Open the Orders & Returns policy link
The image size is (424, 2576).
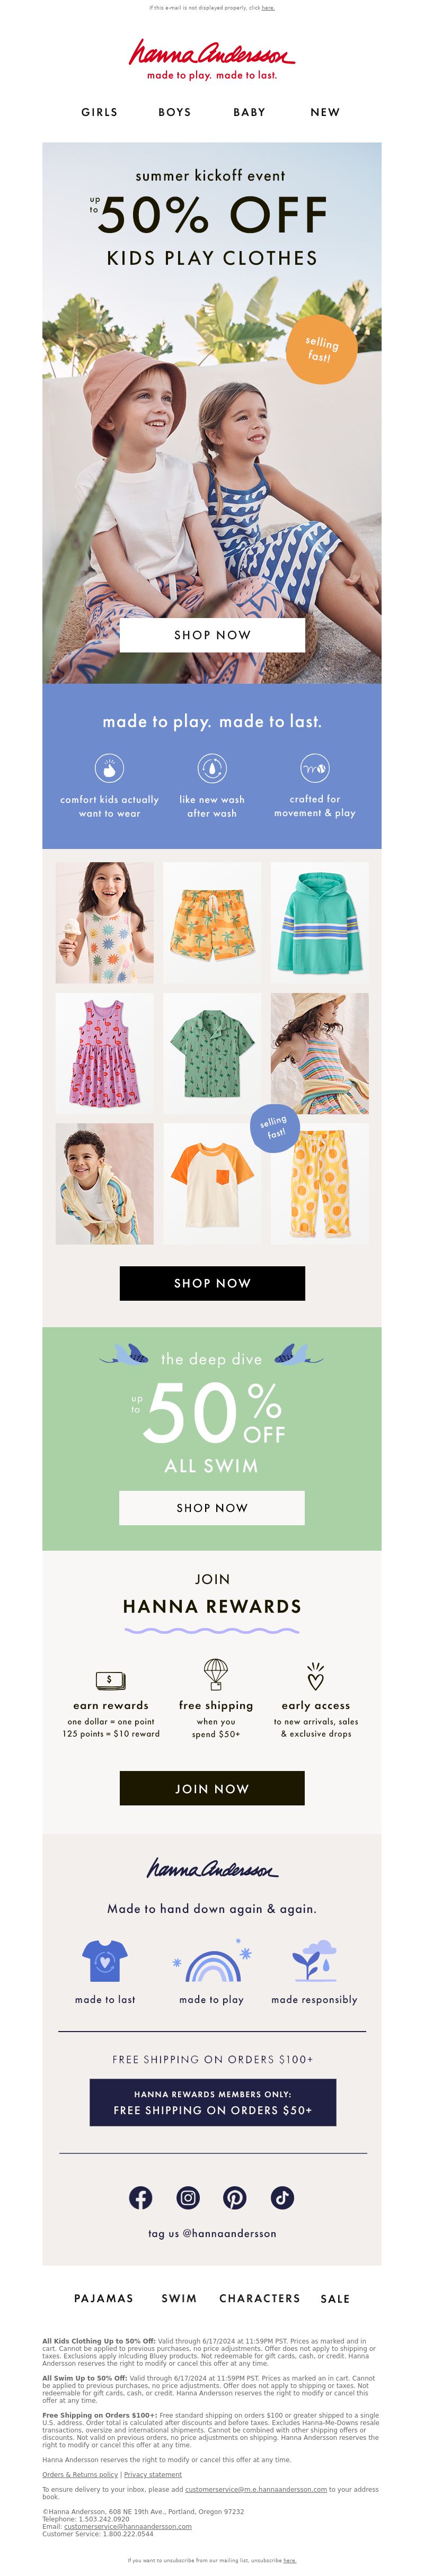(x=80, y=2474)
